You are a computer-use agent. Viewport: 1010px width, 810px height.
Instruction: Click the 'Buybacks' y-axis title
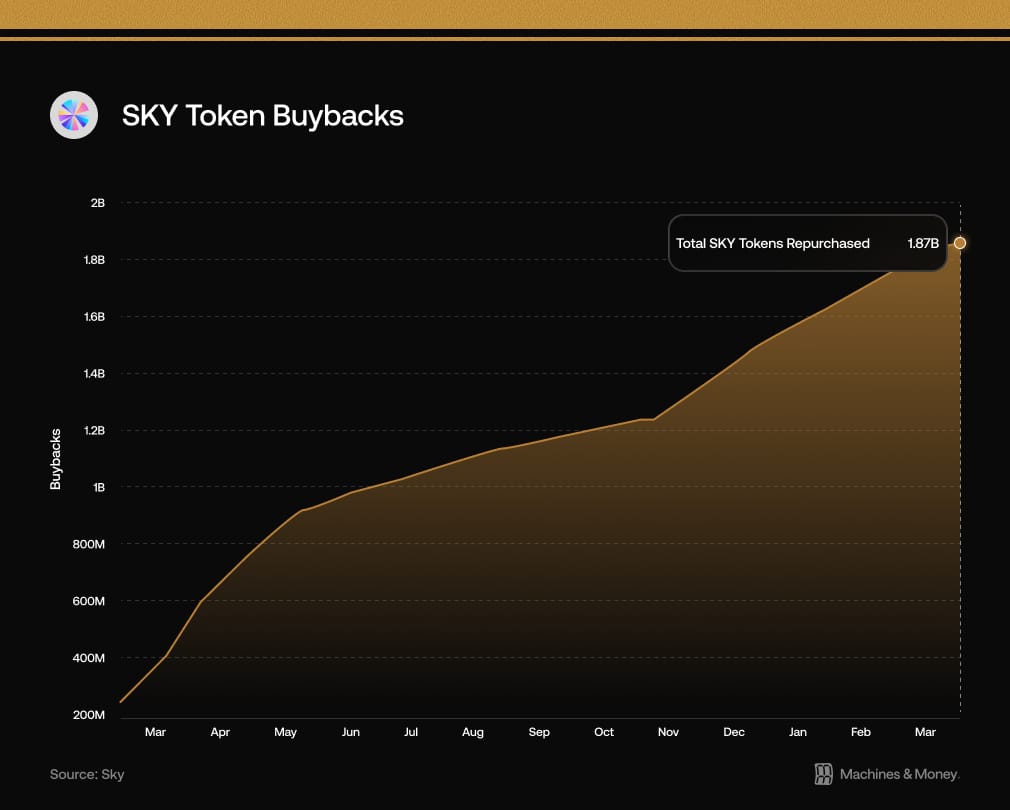coord(55,459)
